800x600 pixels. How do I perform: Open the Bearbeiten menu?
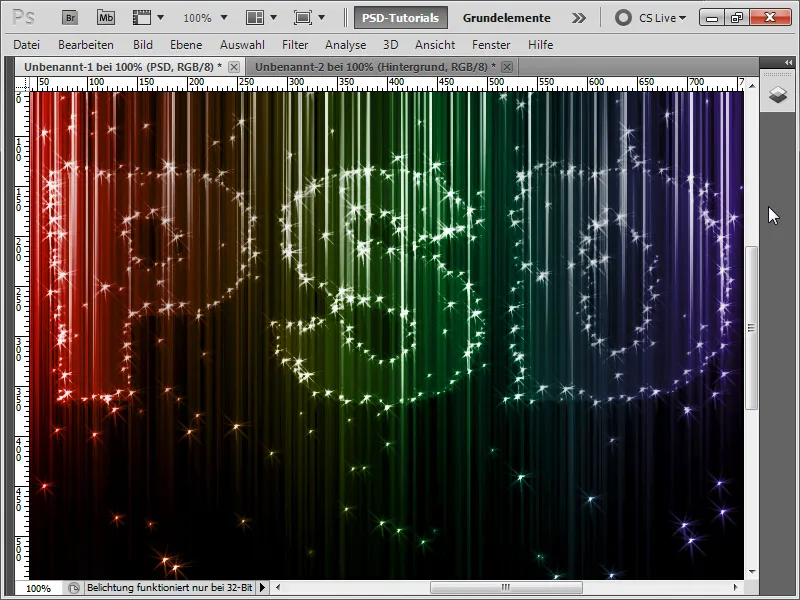86,45
